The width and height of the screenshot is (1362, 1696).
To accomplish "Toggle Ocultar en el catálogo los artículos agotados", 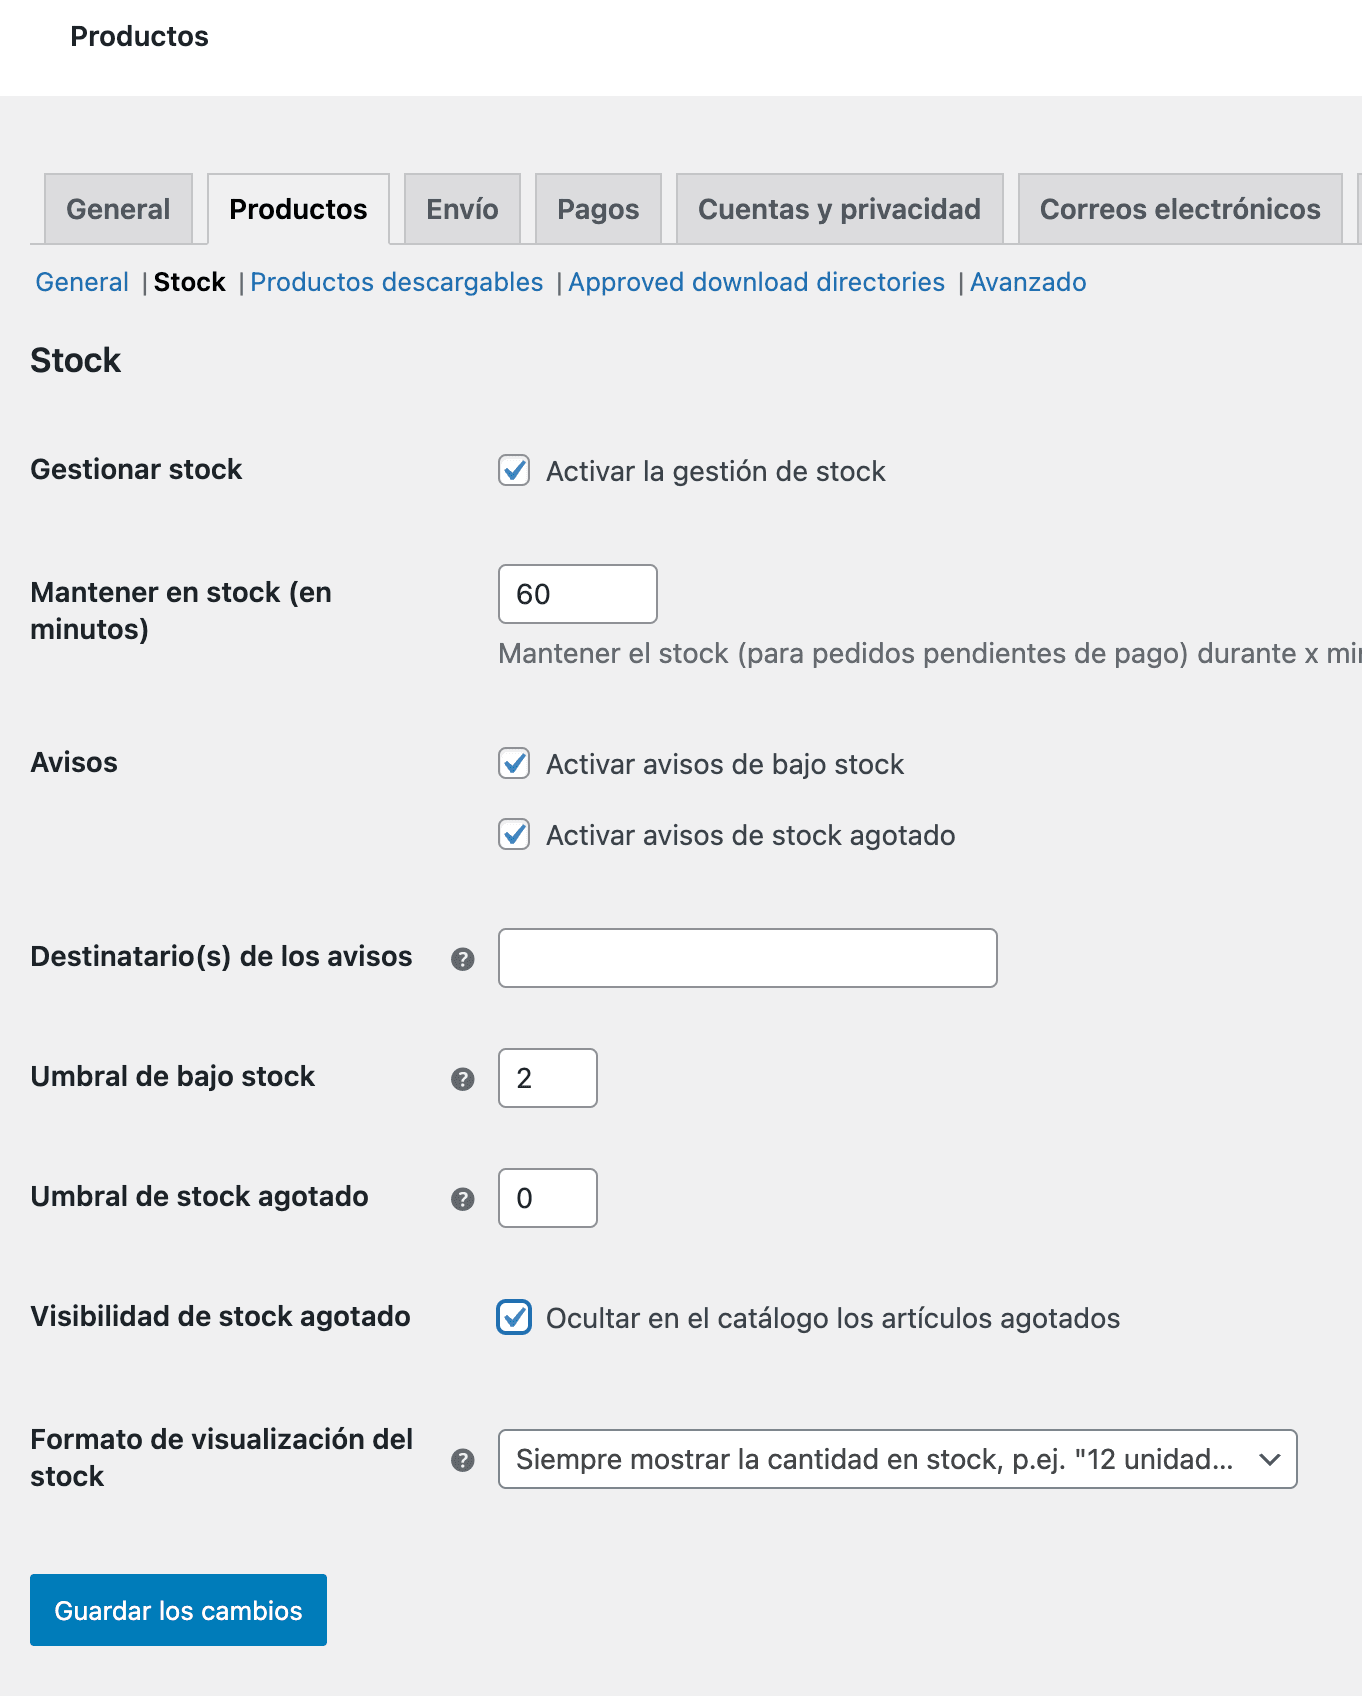I will [x=514, y=1317].
